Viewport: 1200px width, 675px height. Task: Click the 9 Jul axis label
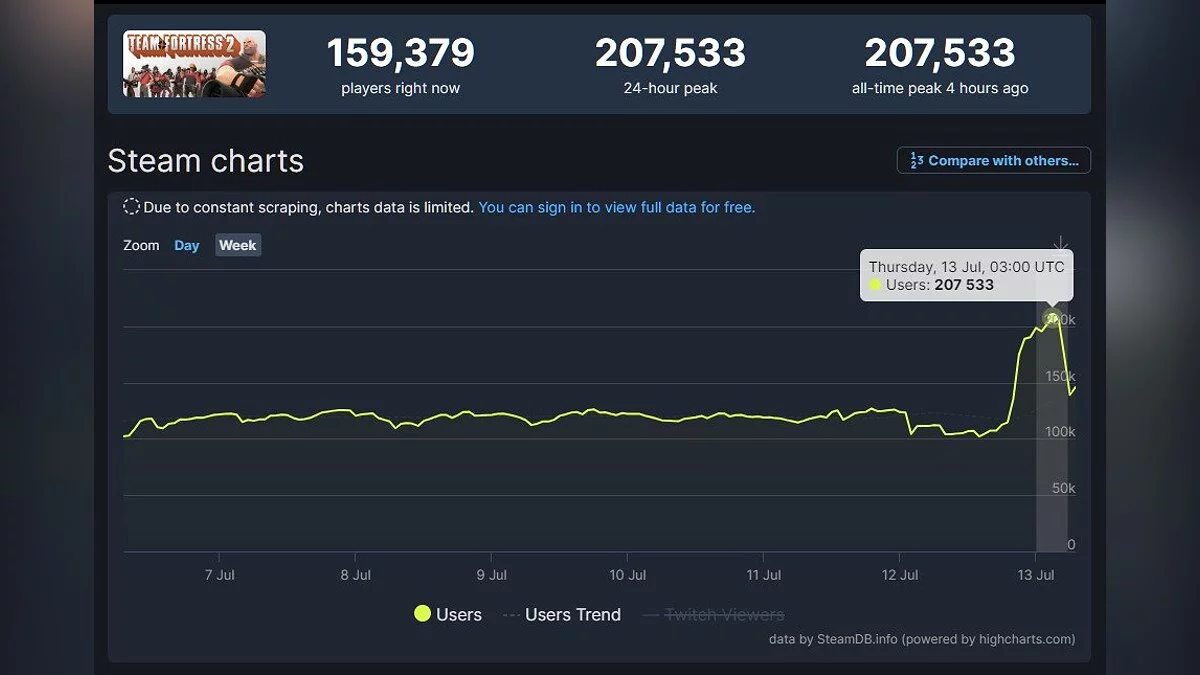point(491,575)
